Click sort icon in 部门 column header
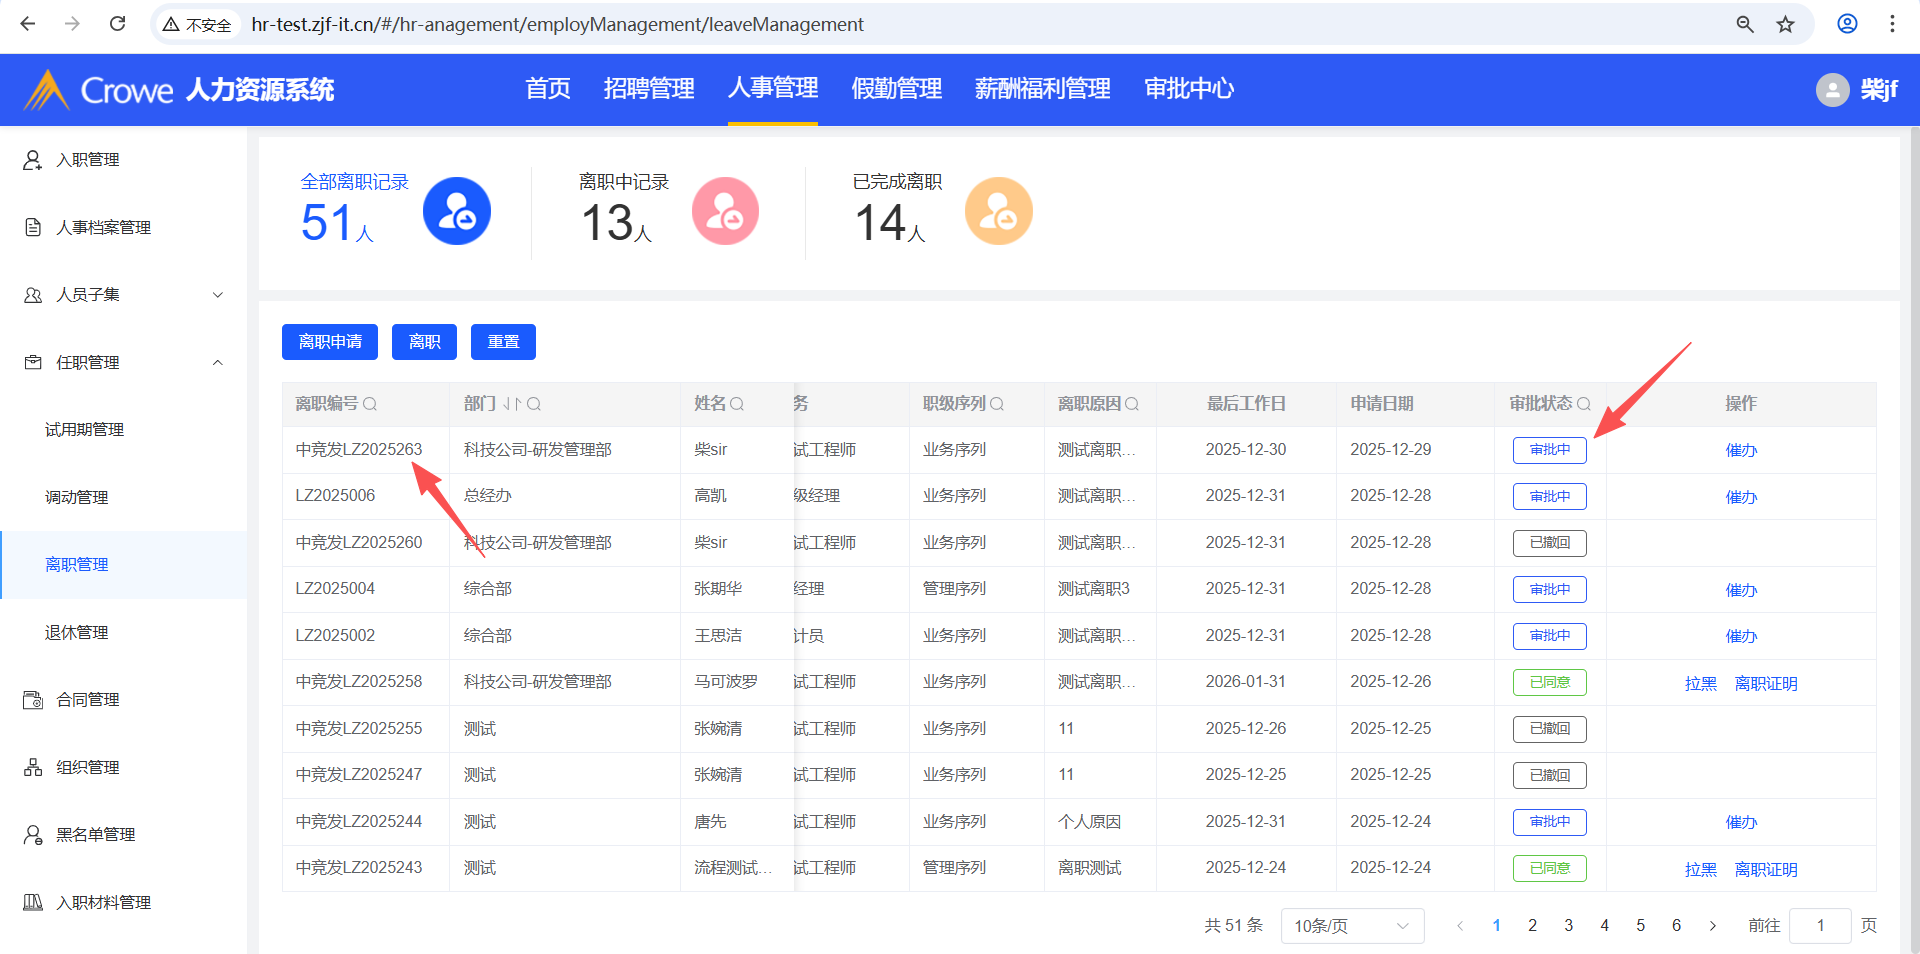Image resolution: width=1920 pixels, height=954 pixels. point(511,404)
